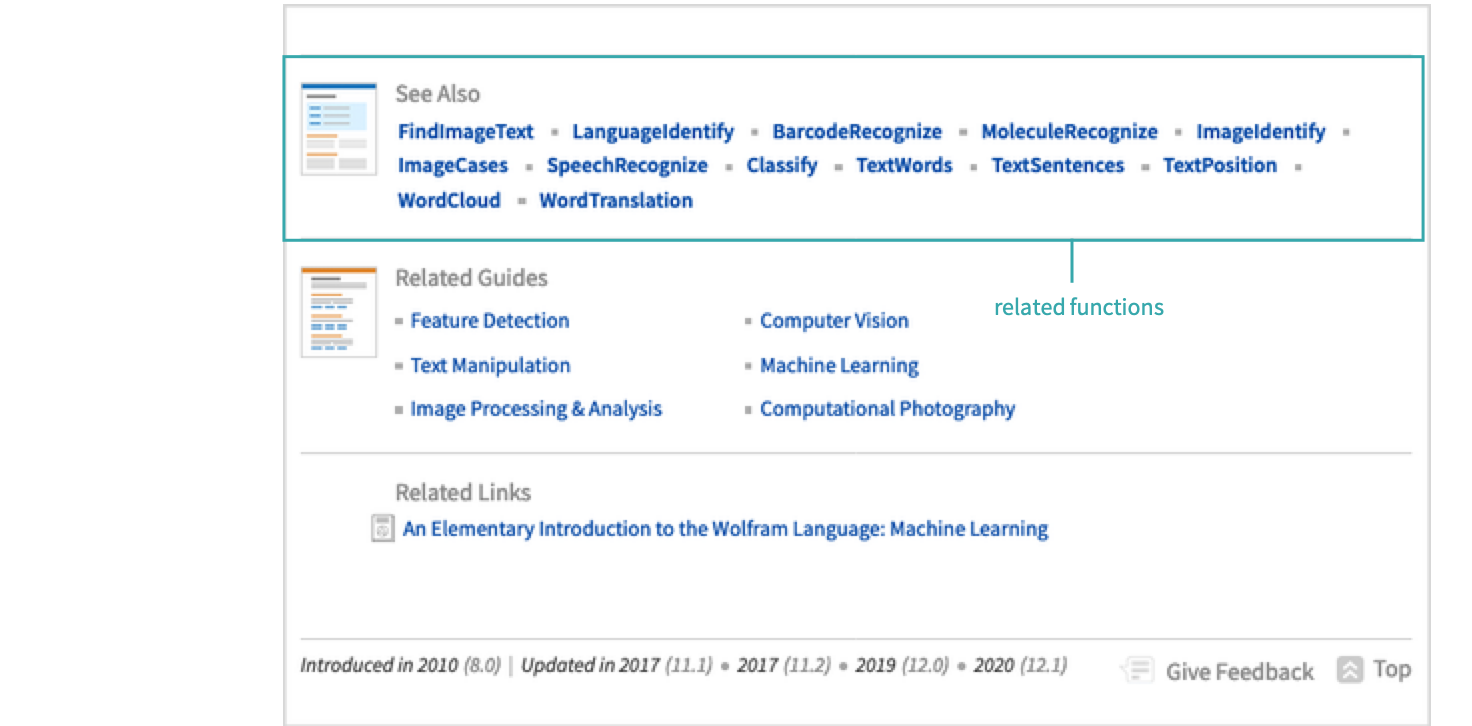Click the Give Feedback button
Screen dimensions: 1472x726
point(1239,671)
